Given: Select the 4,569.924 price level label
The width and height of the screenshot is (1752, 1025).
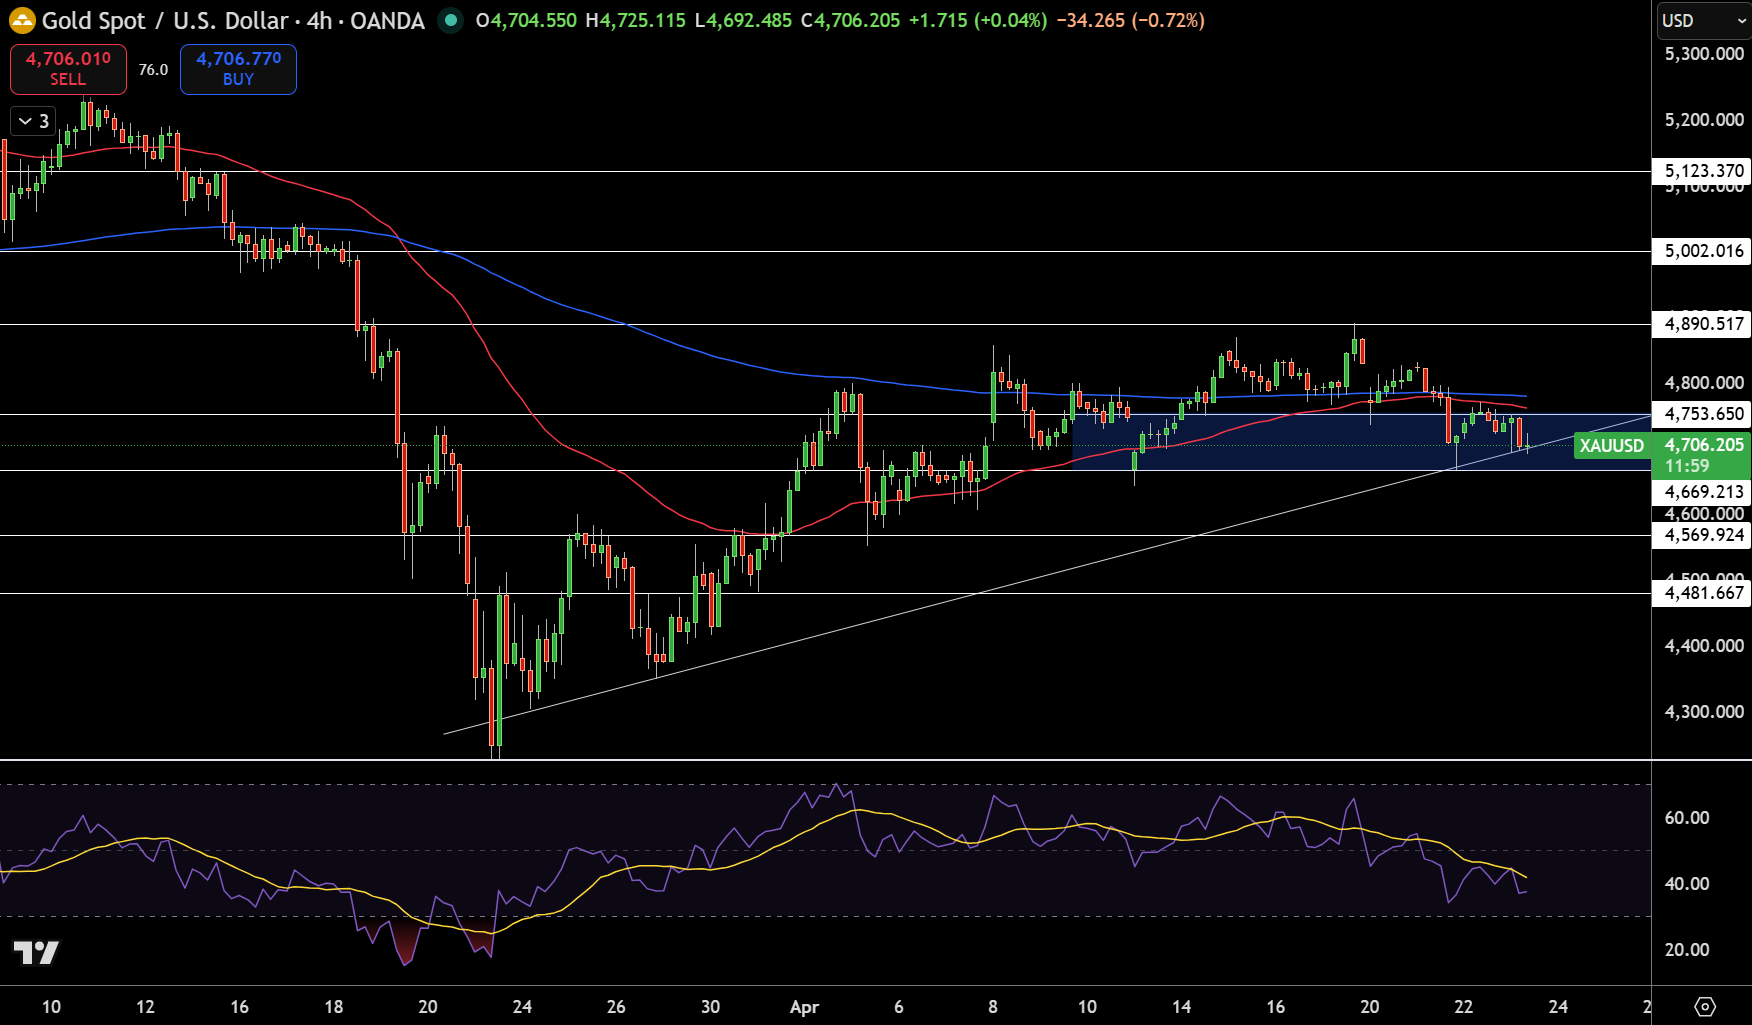Looking at the screenshot, I should click(x=1702, y=535).
